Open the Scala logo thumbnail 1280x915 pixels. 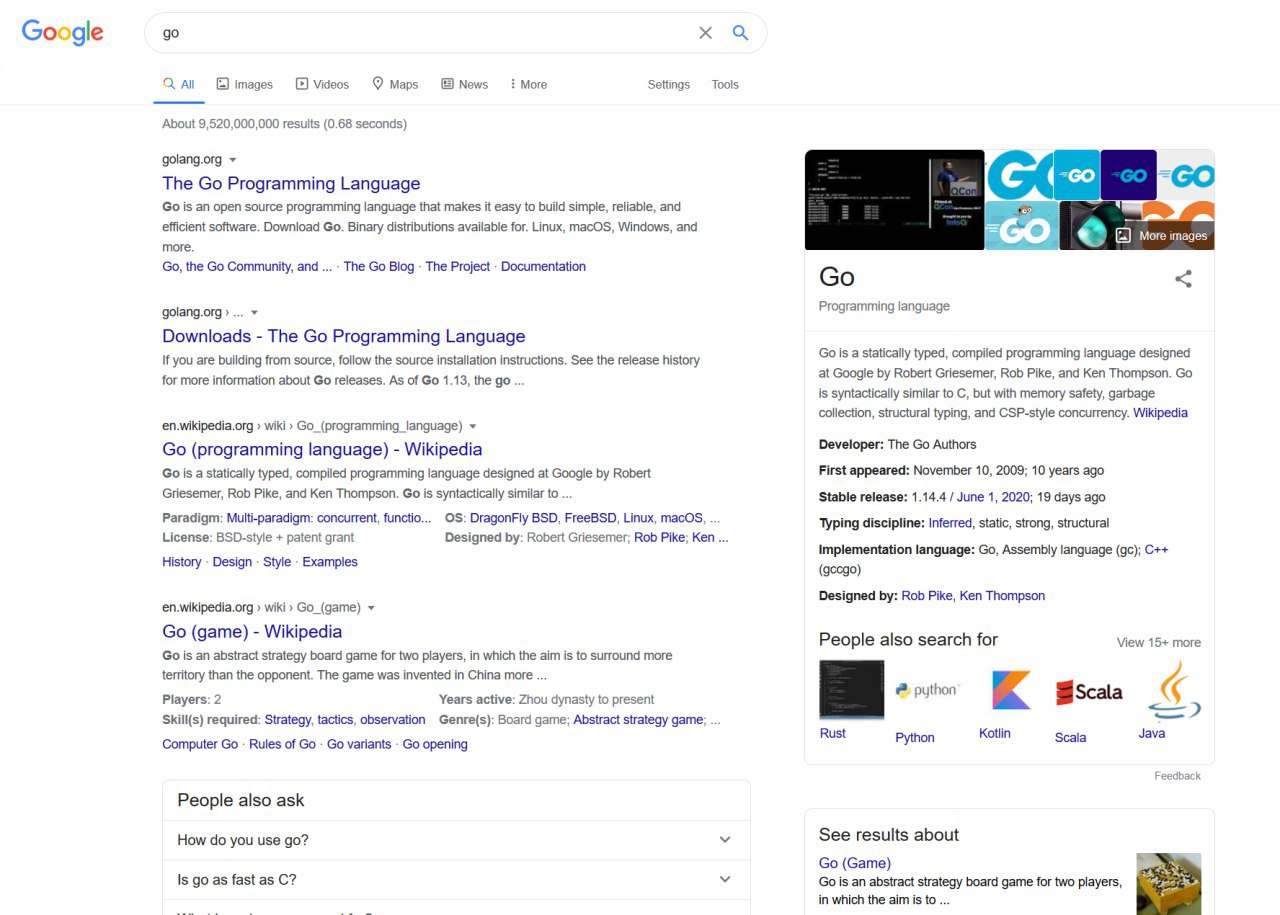[x=1089, y=691]
